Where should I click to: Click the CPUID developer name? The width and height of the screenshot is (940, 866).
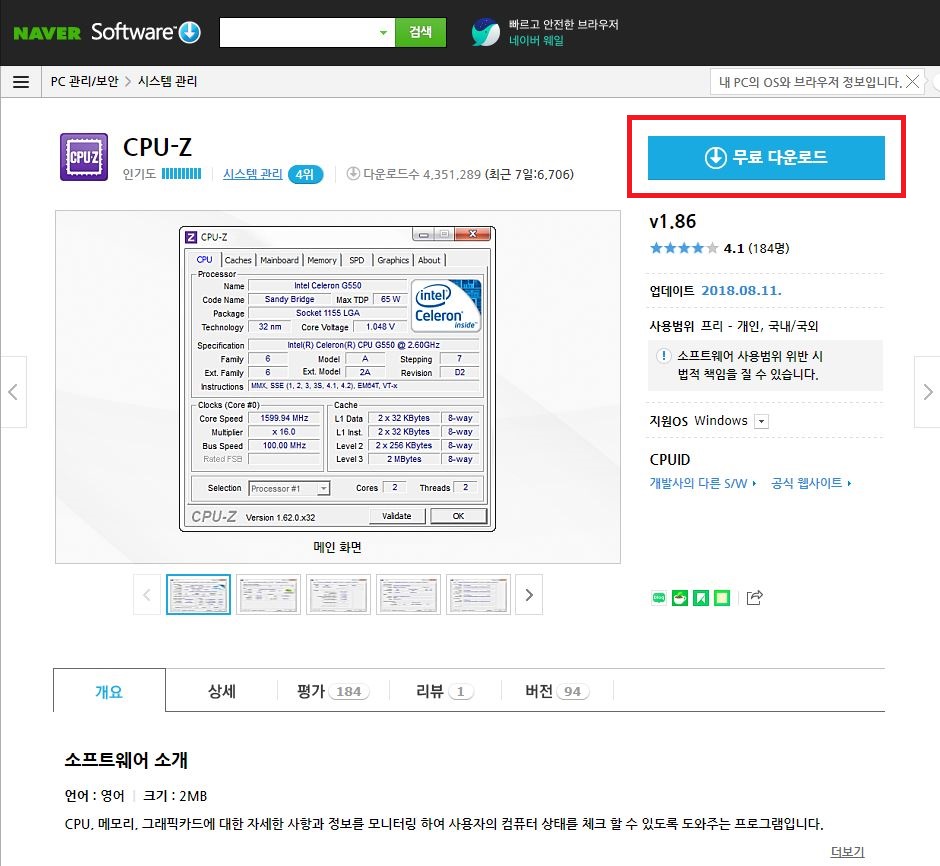click(x=670, y=460)
